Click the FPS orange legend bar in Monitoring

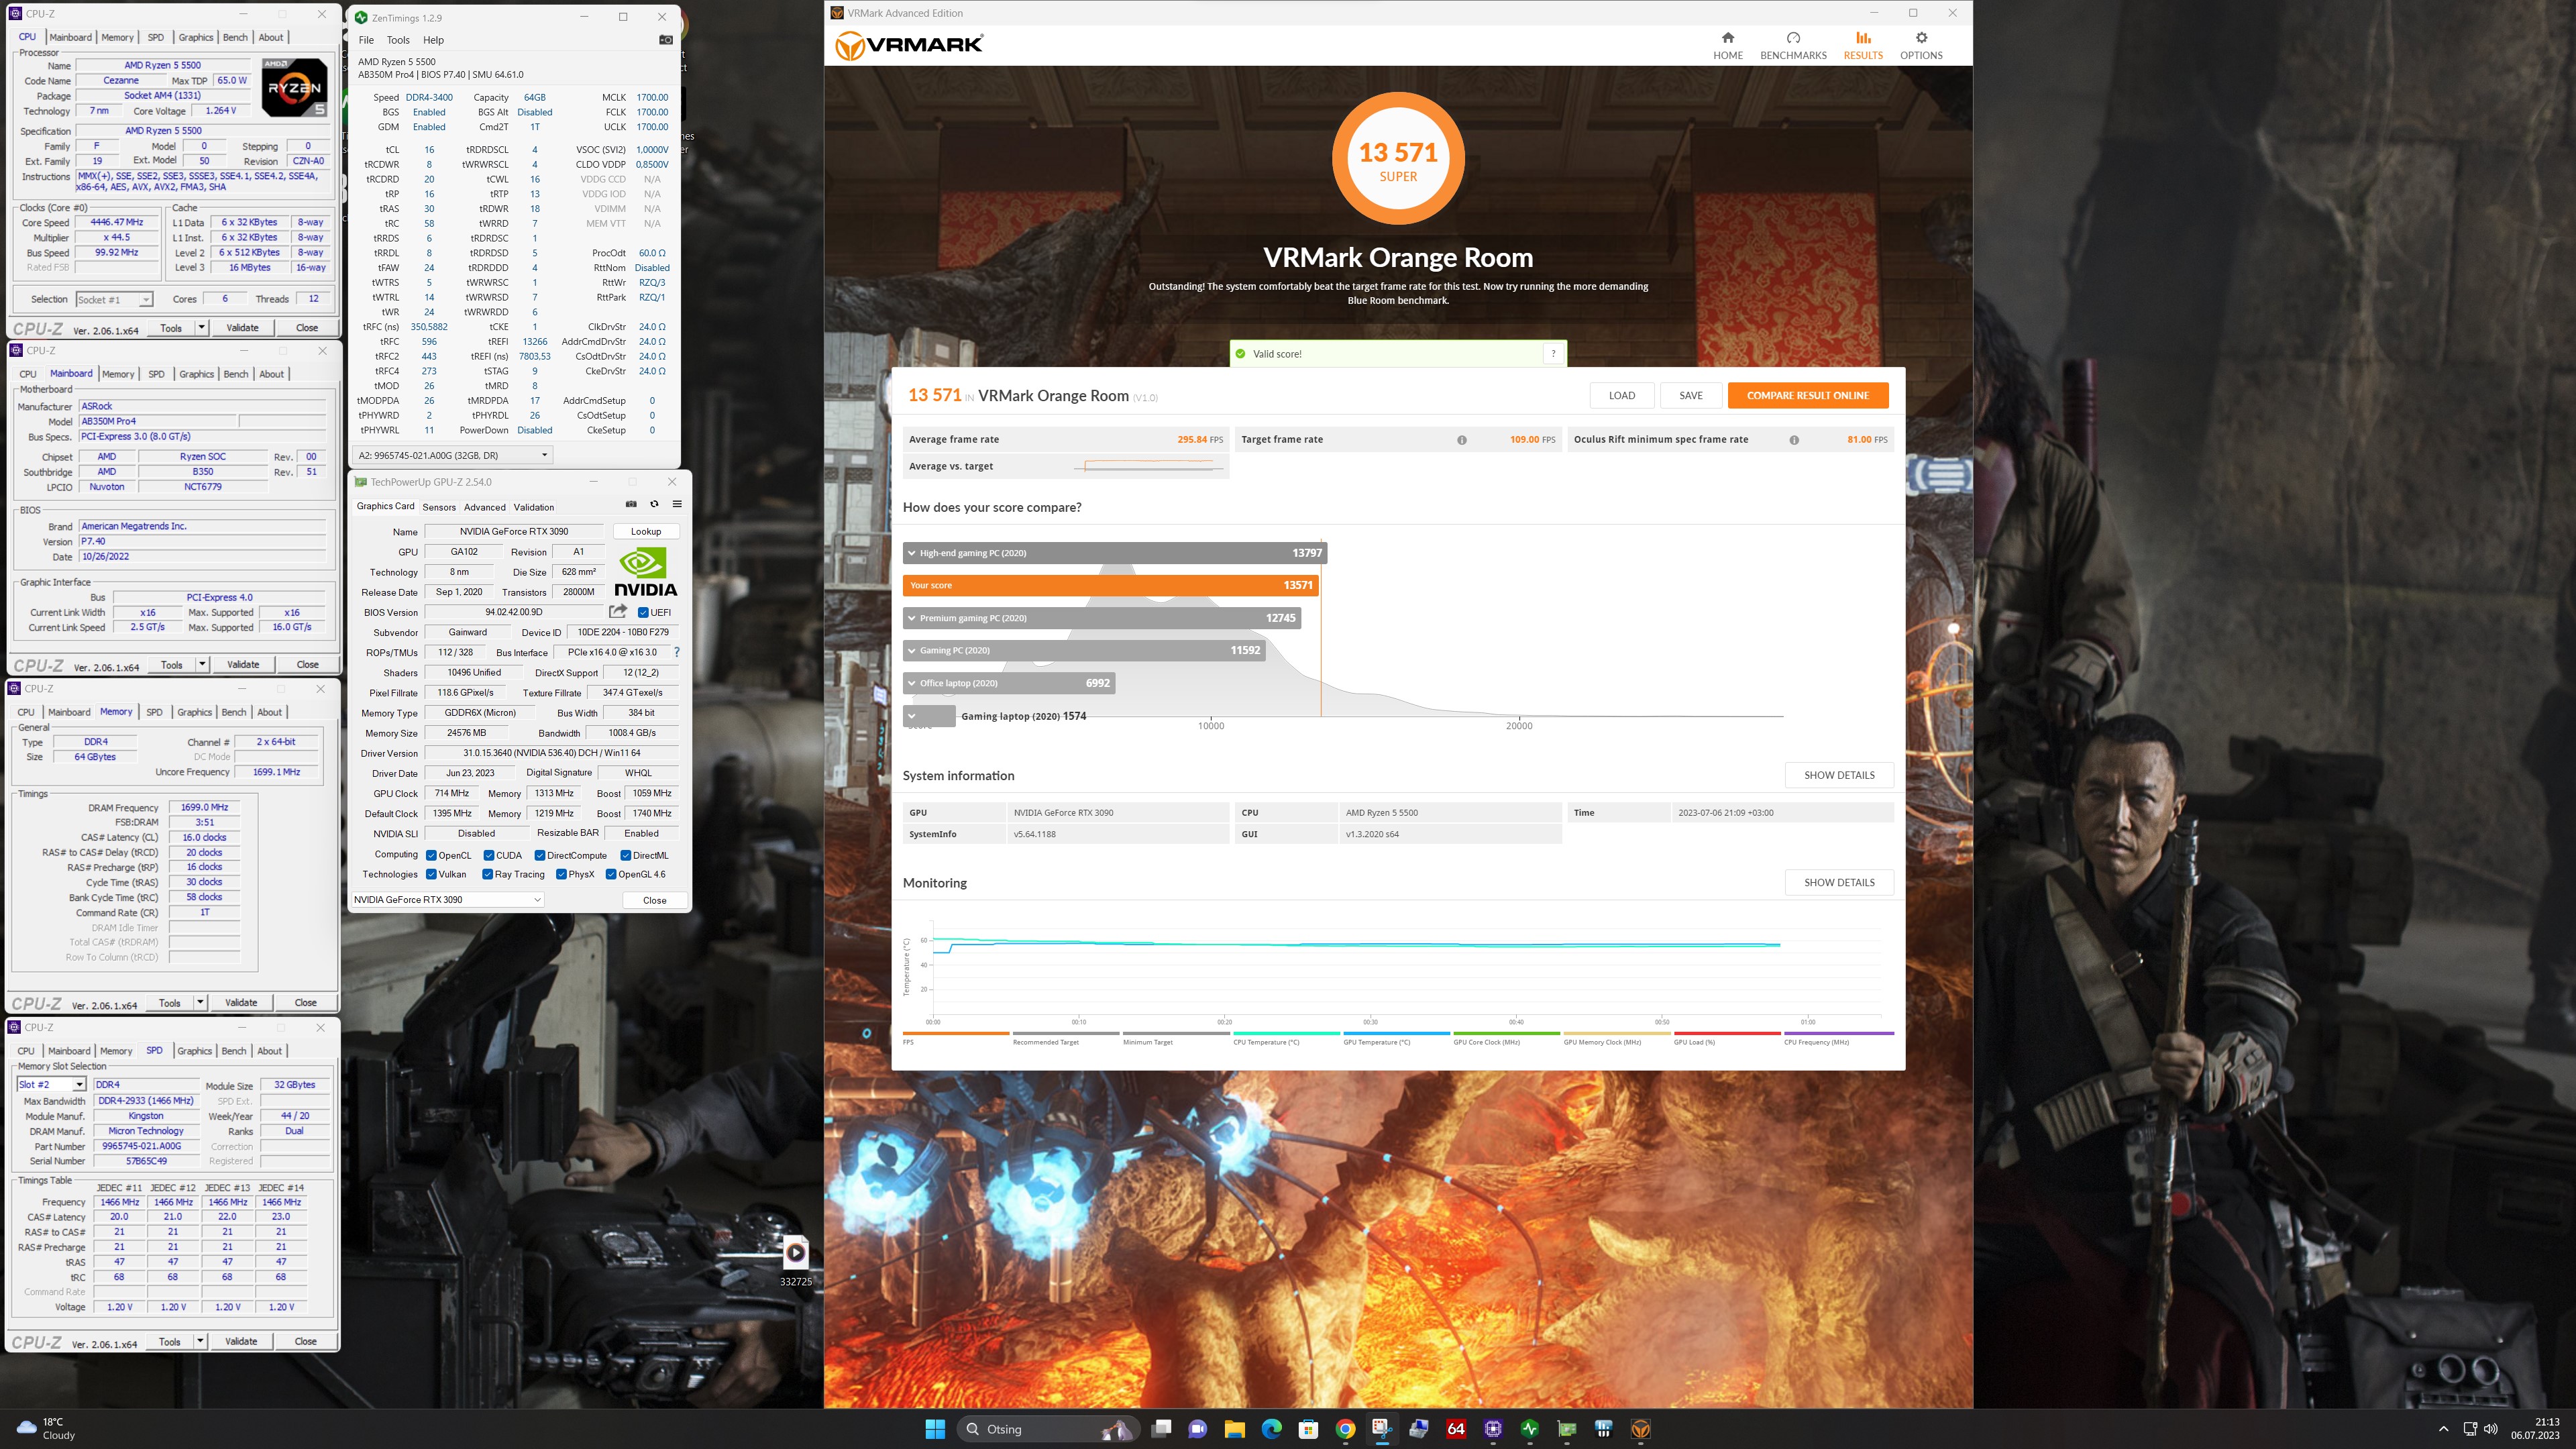[955, 1033]
